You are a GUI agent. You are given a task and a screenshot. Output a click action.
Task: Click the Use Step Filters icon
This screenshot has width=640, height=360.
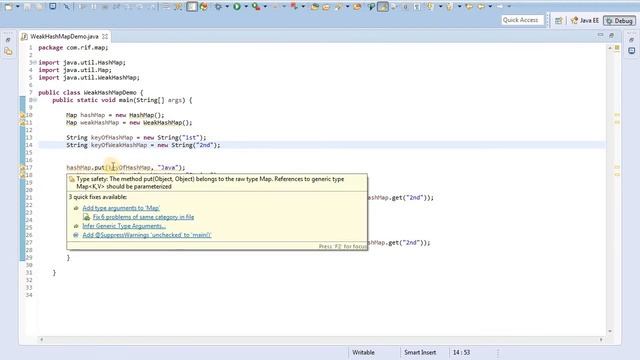pyautogui.click(x=178, y=7)
